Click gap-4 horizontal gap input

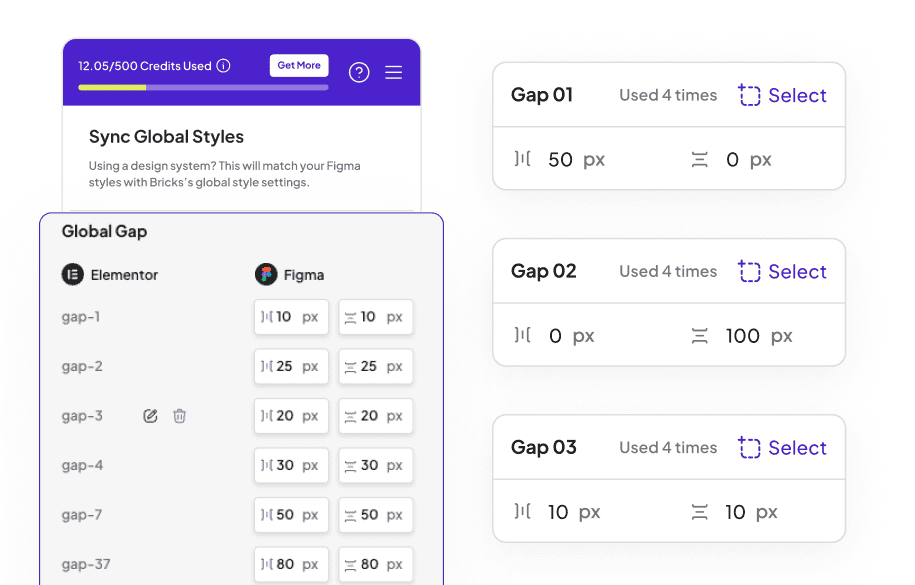pos(291,465)
